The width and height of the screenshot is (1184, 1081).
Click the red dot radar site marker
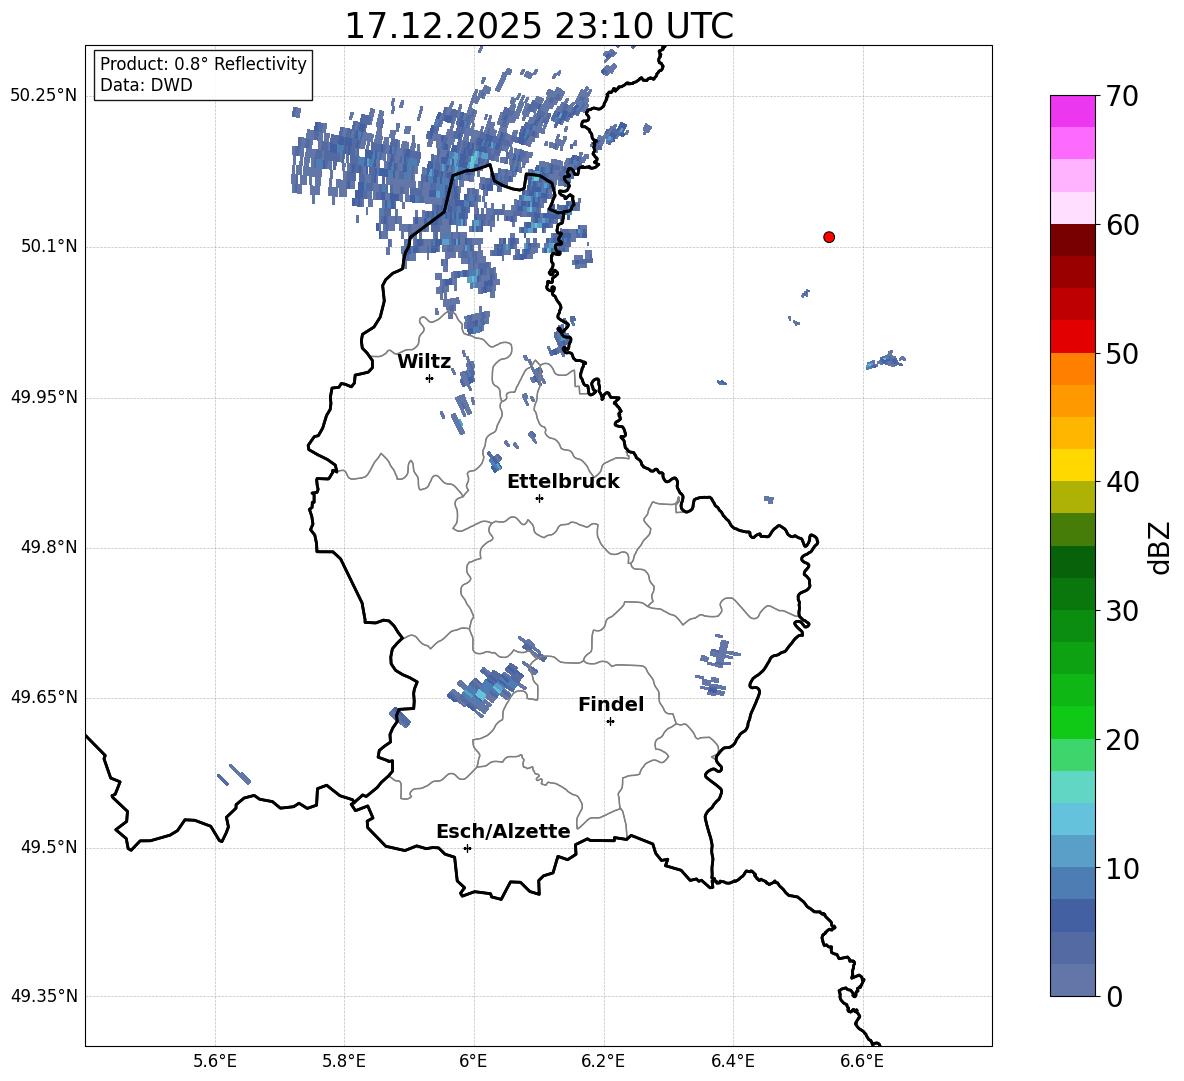[828, 237]
